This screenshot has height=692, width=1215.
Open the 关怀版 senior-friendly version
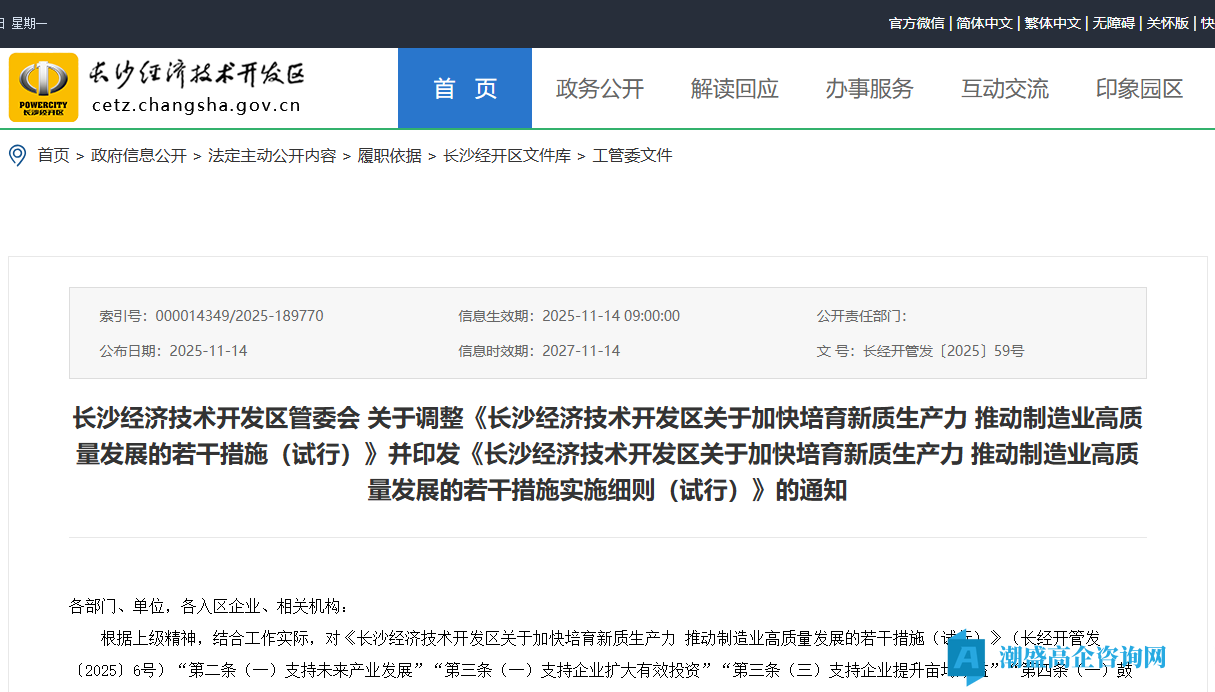click(1167, 22)
